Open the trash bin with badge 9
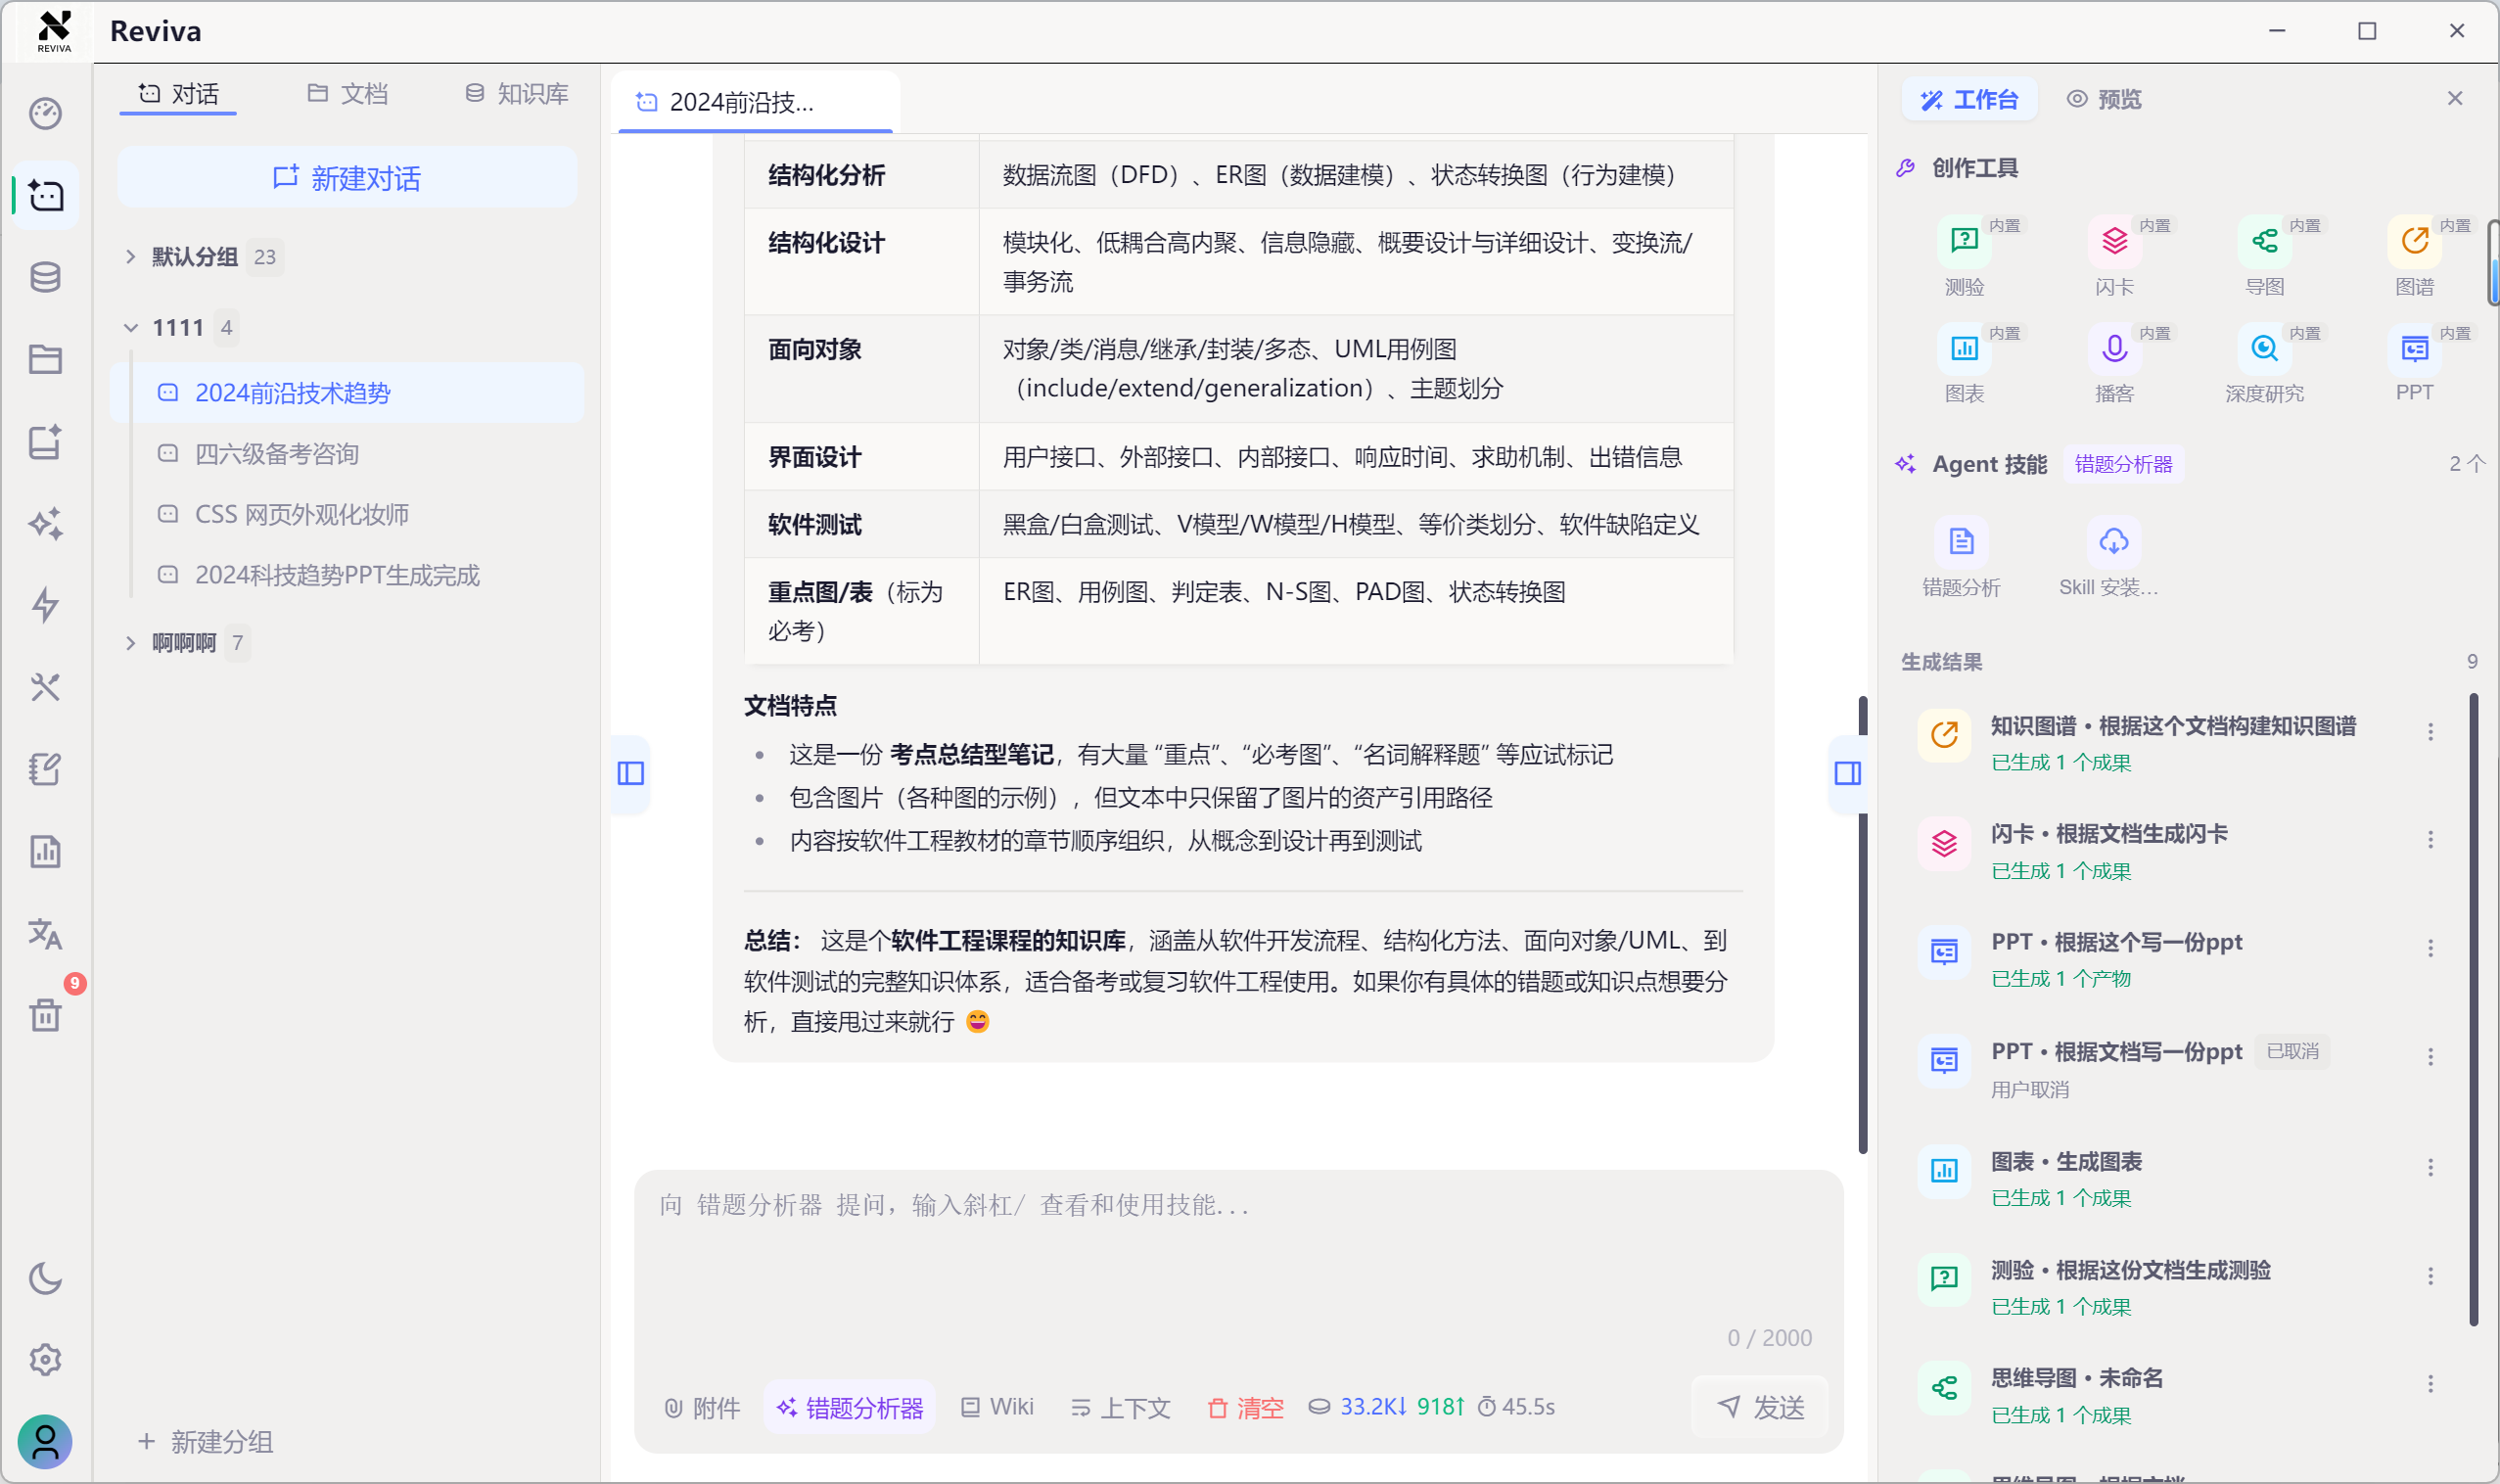The width and height of the screenshot is (2500, 1484). pos(45,1015)
